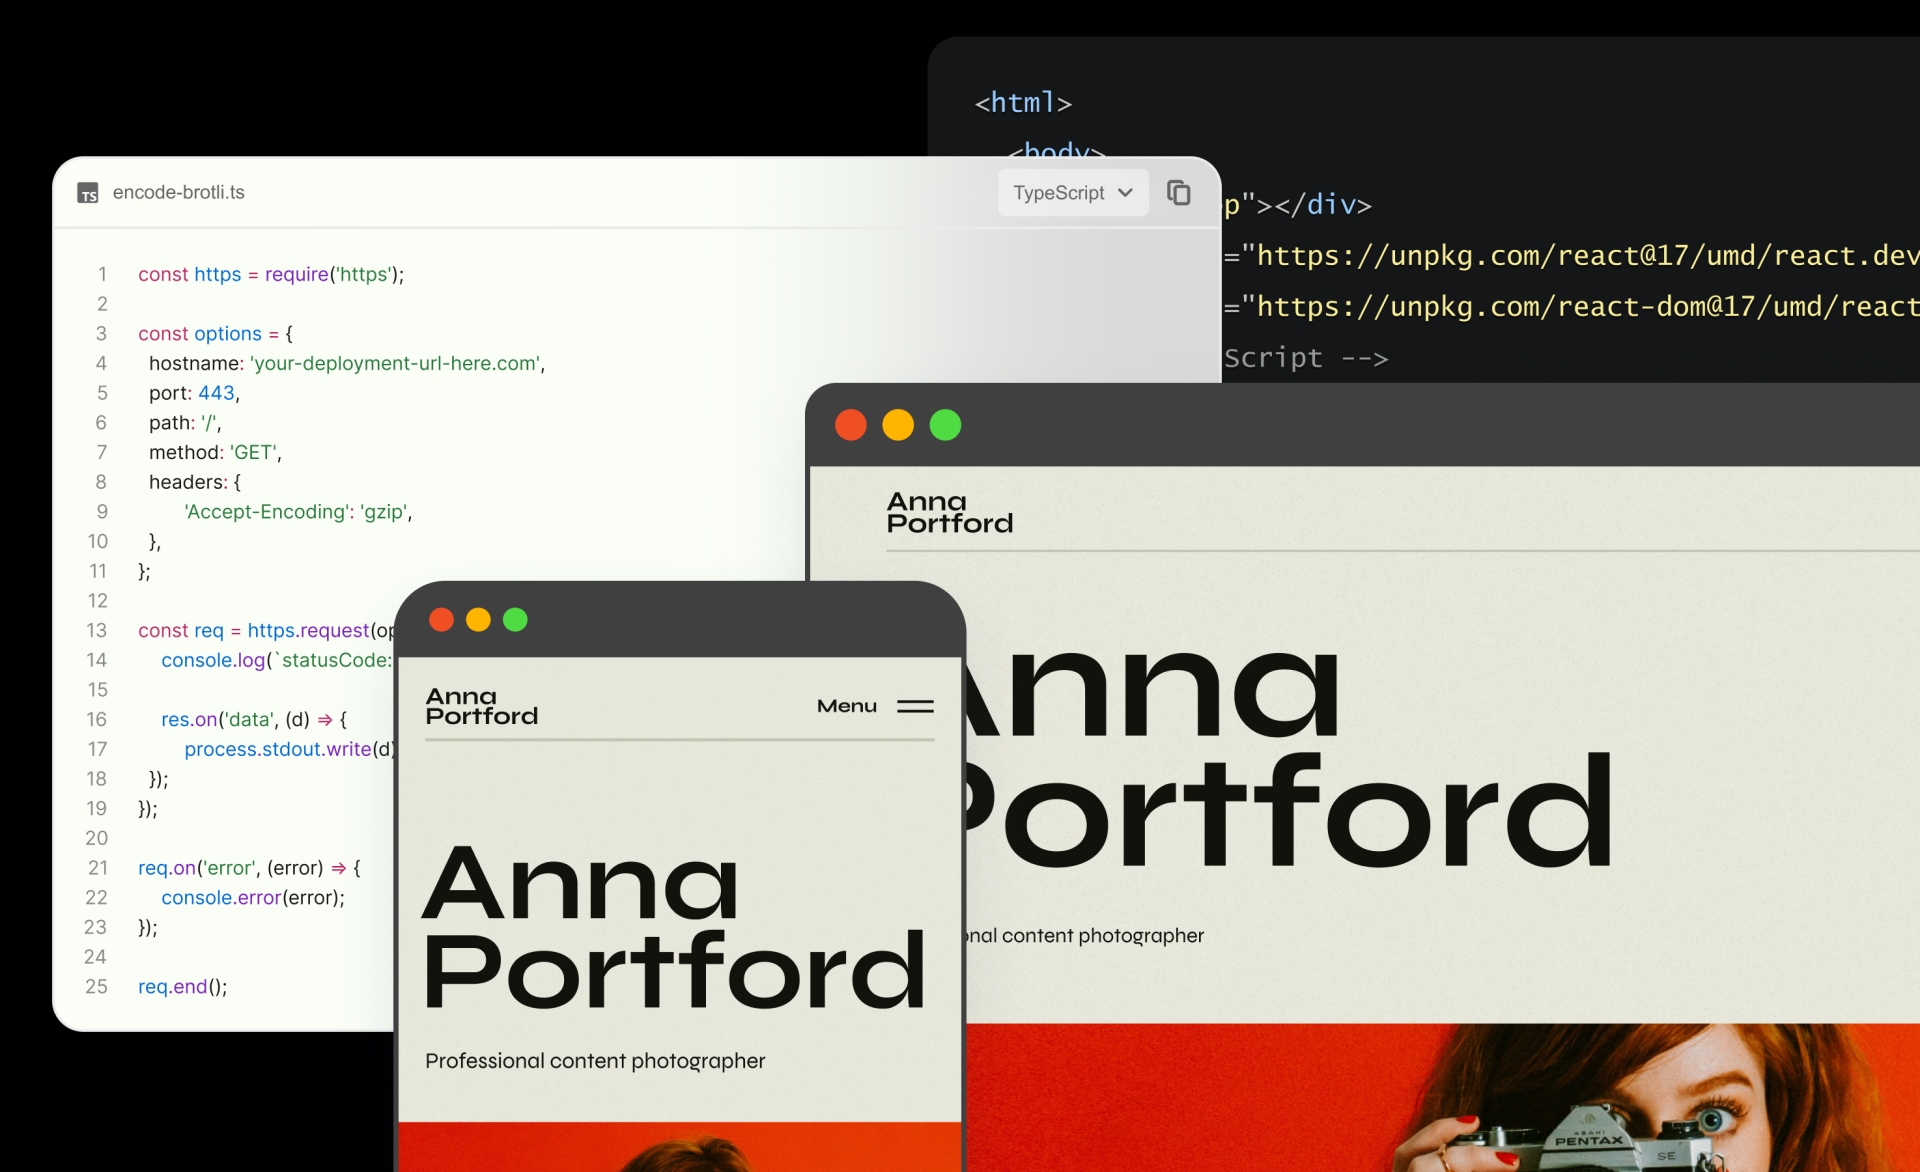This screenshot has height=1172, width=1920.
Task: Copy code with the clipboard icon
Action: point(1179,192)
